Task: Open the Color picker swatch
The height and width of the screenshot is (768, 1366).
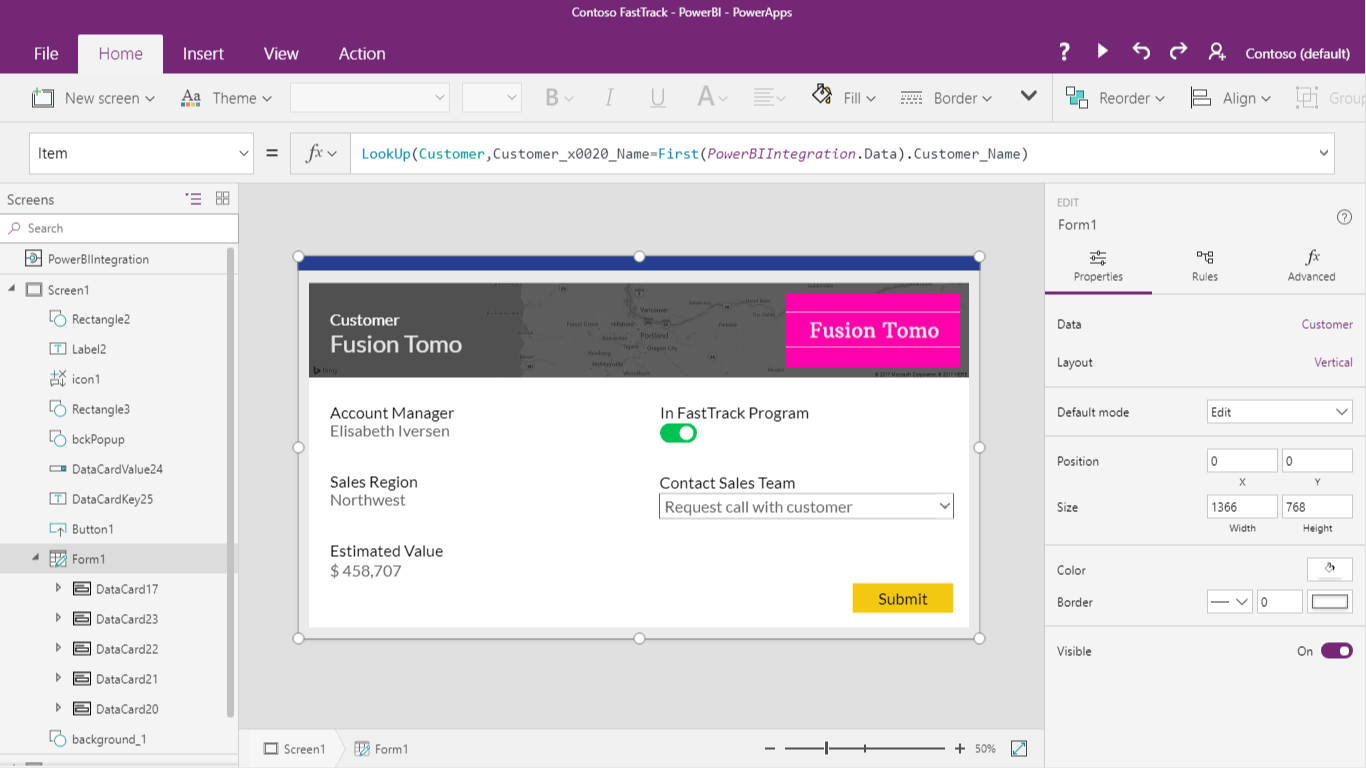Action: point(1329,569)
